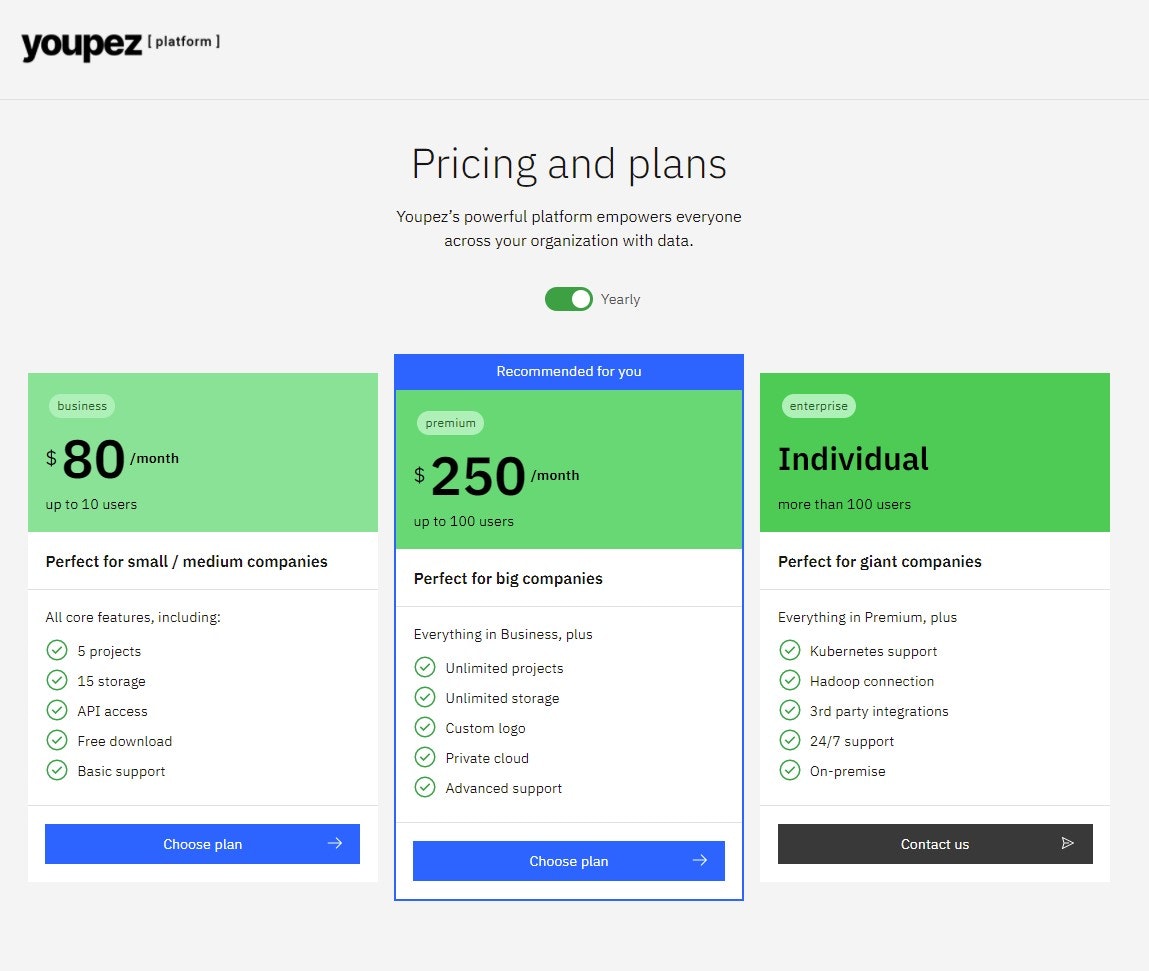Click the checkmark next to On-premise
The width and height of the screenshot is (1149, 971).
point(790,771)
